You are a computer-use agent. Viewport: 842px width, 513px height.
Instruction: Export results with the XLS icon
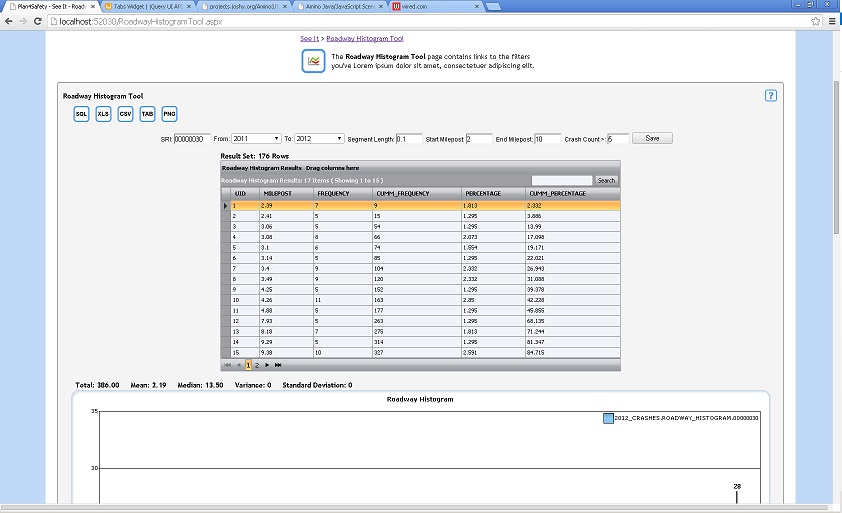pos(103,114)
